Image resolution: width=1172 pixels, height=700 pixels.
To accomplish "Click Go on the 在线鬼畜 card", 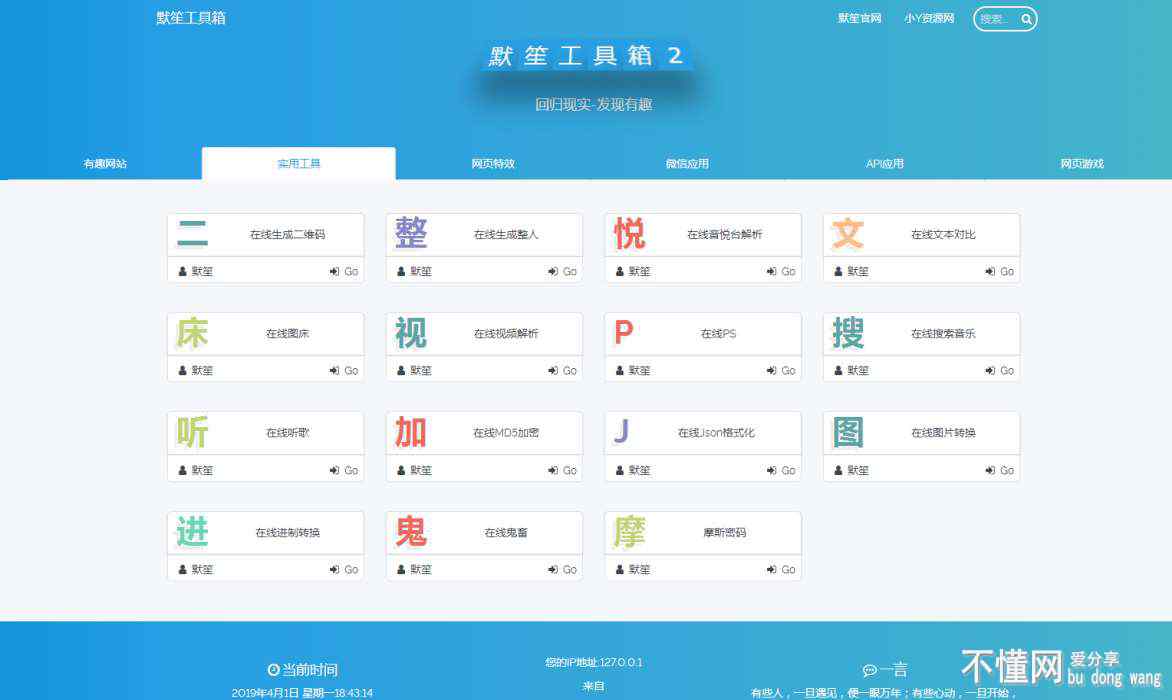I will click(x=562, y=569).
